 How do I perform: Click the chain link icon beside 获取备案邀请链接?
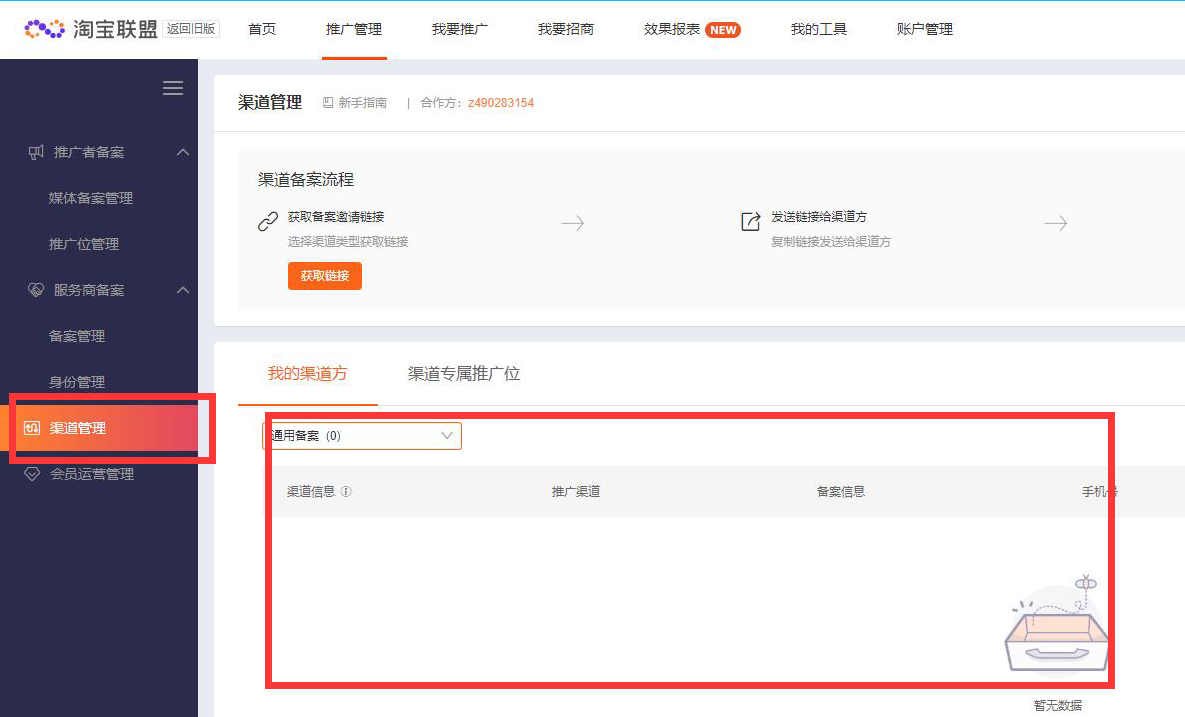click(268, 221)
